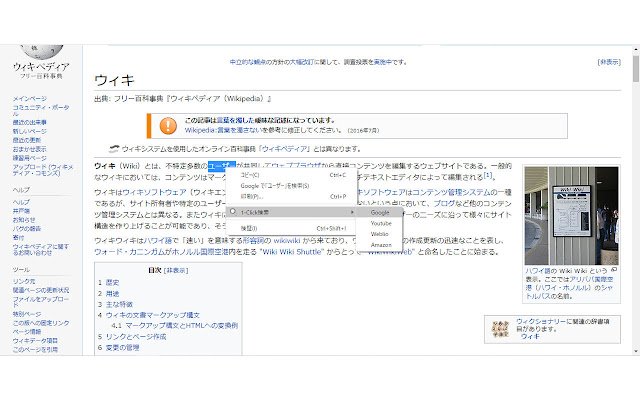Open この版への固定リンク tools link
This screenshot has height=400, width=640.
click(x=41, y=323)
